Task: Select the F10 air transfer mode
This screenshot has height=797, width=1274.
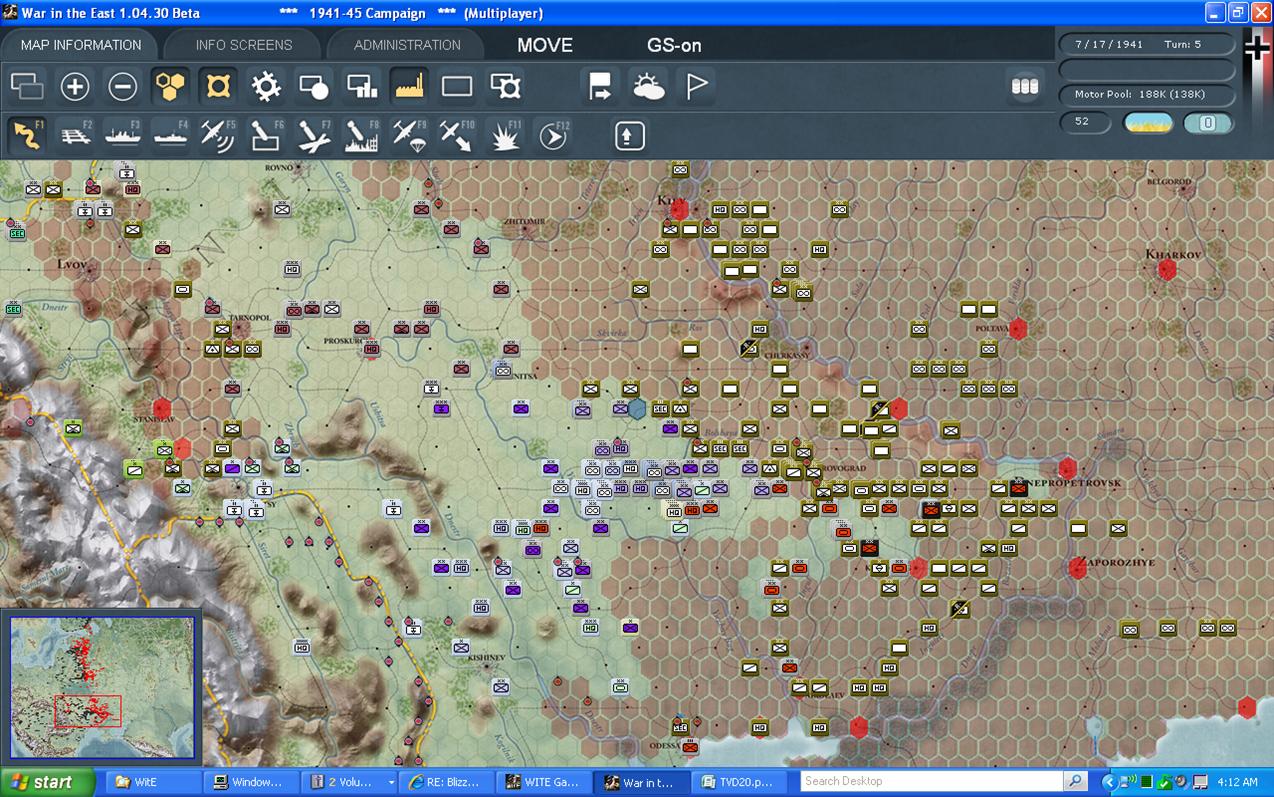Action: tap(457, 134)
